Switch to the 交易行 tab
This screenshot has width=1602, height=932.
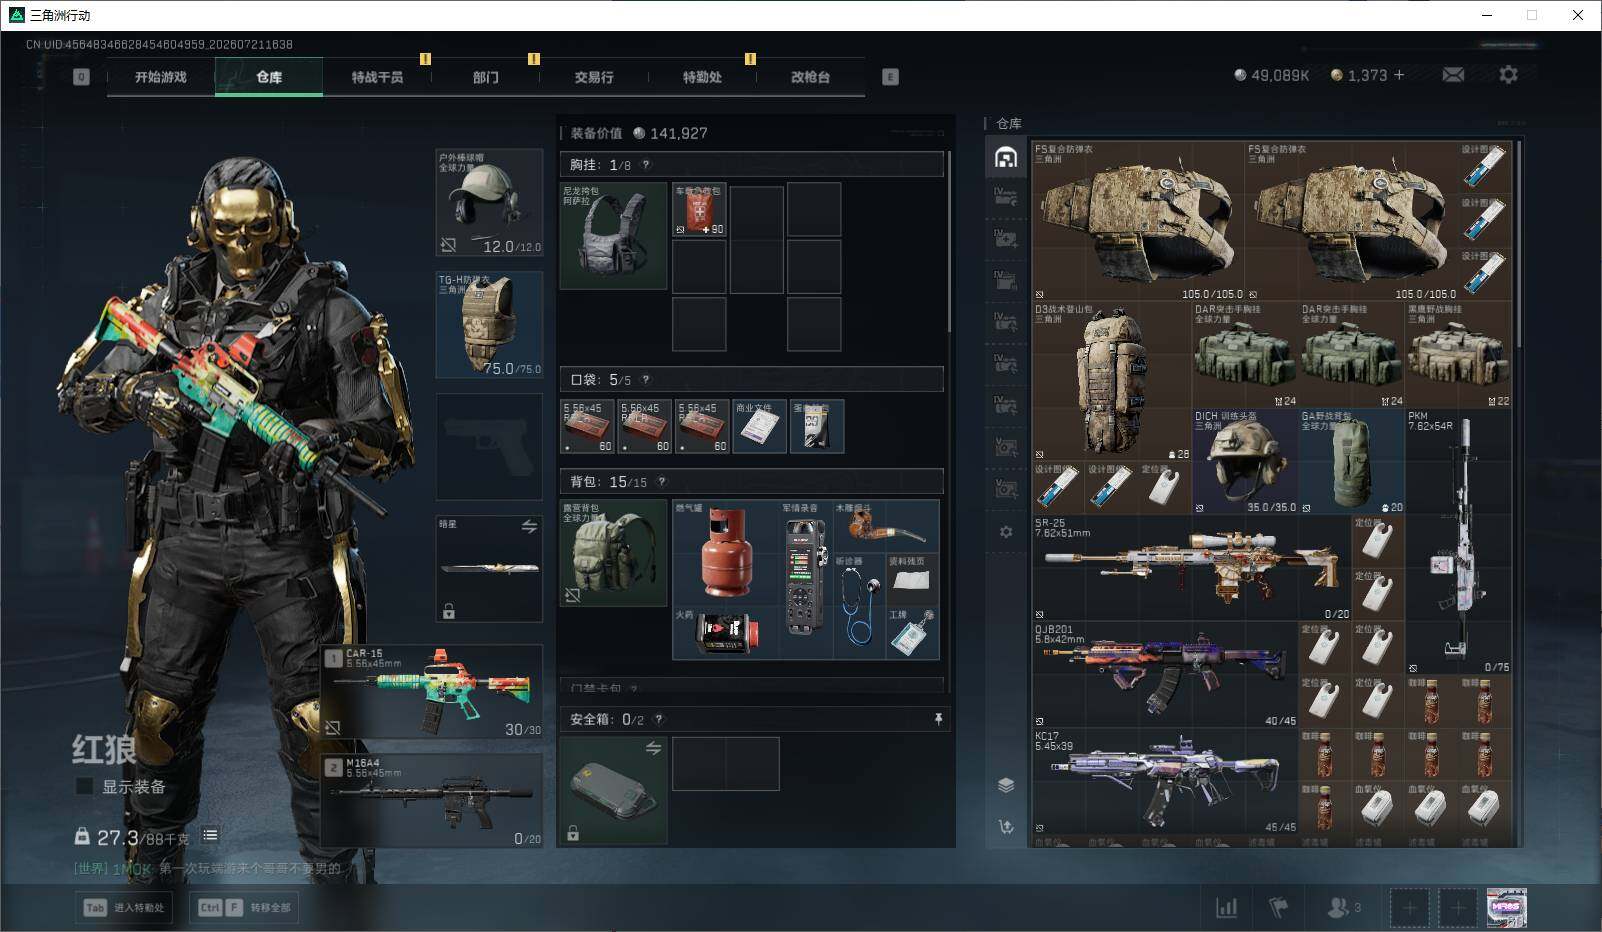pos(594,77)
